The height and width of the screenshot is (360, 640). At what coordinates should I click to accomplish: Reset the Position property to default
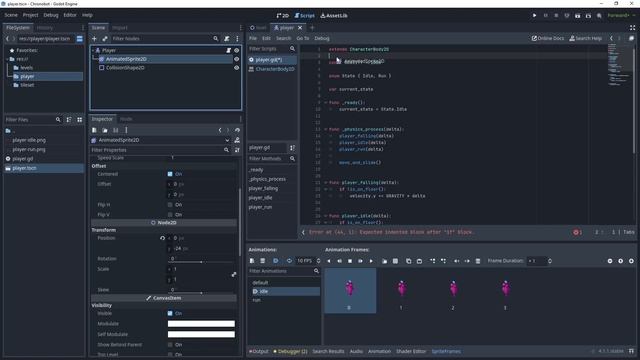[x=162, y=238]
